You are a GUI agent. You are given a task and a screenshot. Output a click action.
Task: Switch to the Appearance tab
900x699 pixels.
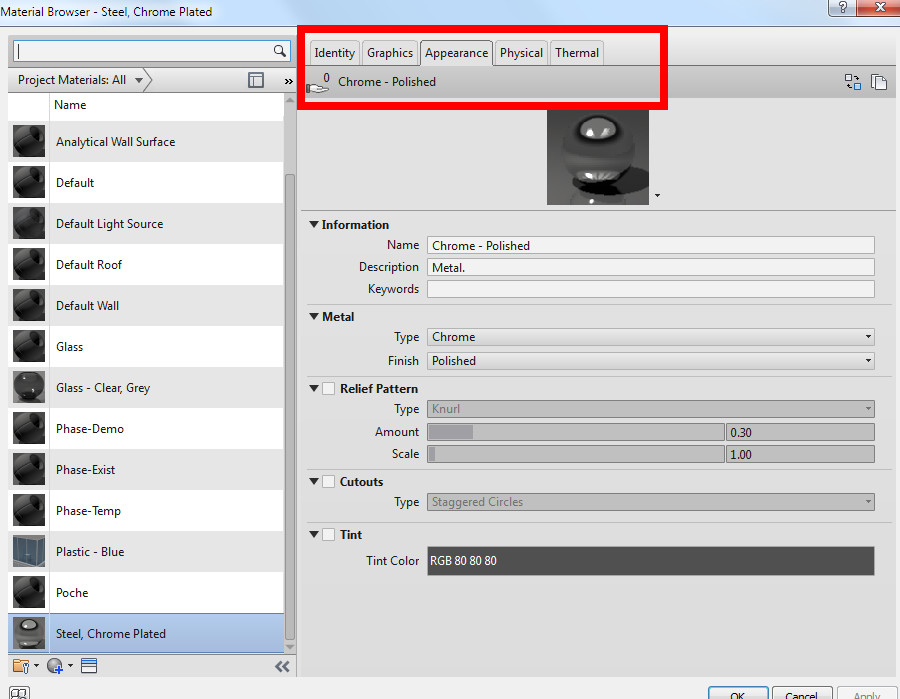click(x=456, y=53)
